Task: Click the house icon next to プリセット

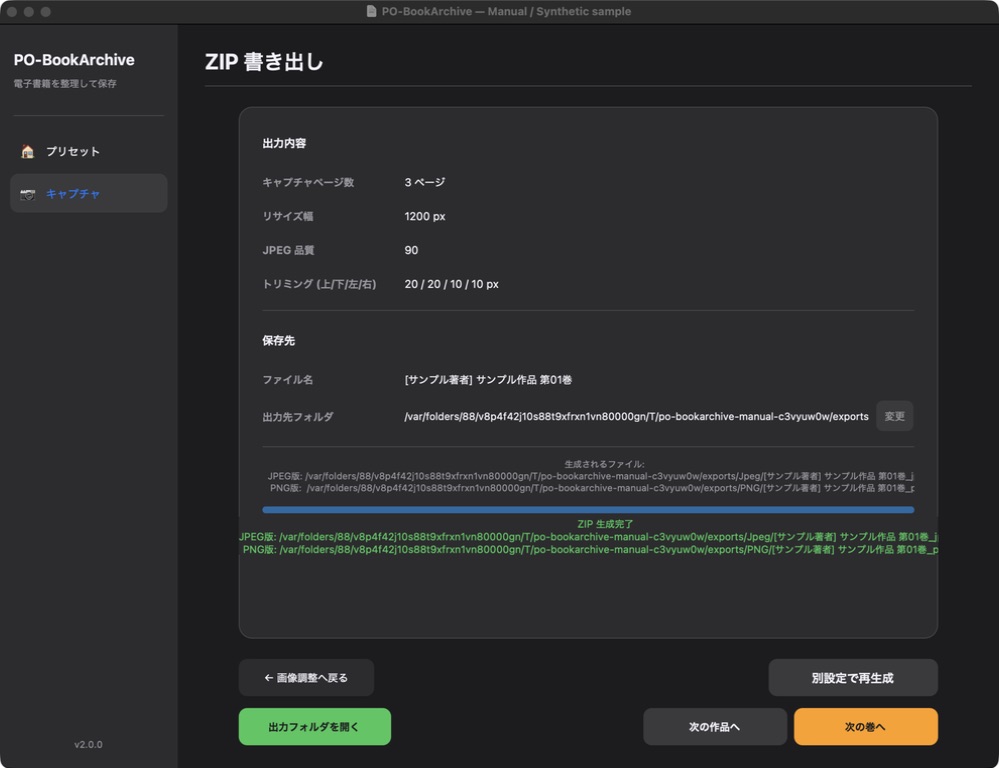Action: pos(27,152)
